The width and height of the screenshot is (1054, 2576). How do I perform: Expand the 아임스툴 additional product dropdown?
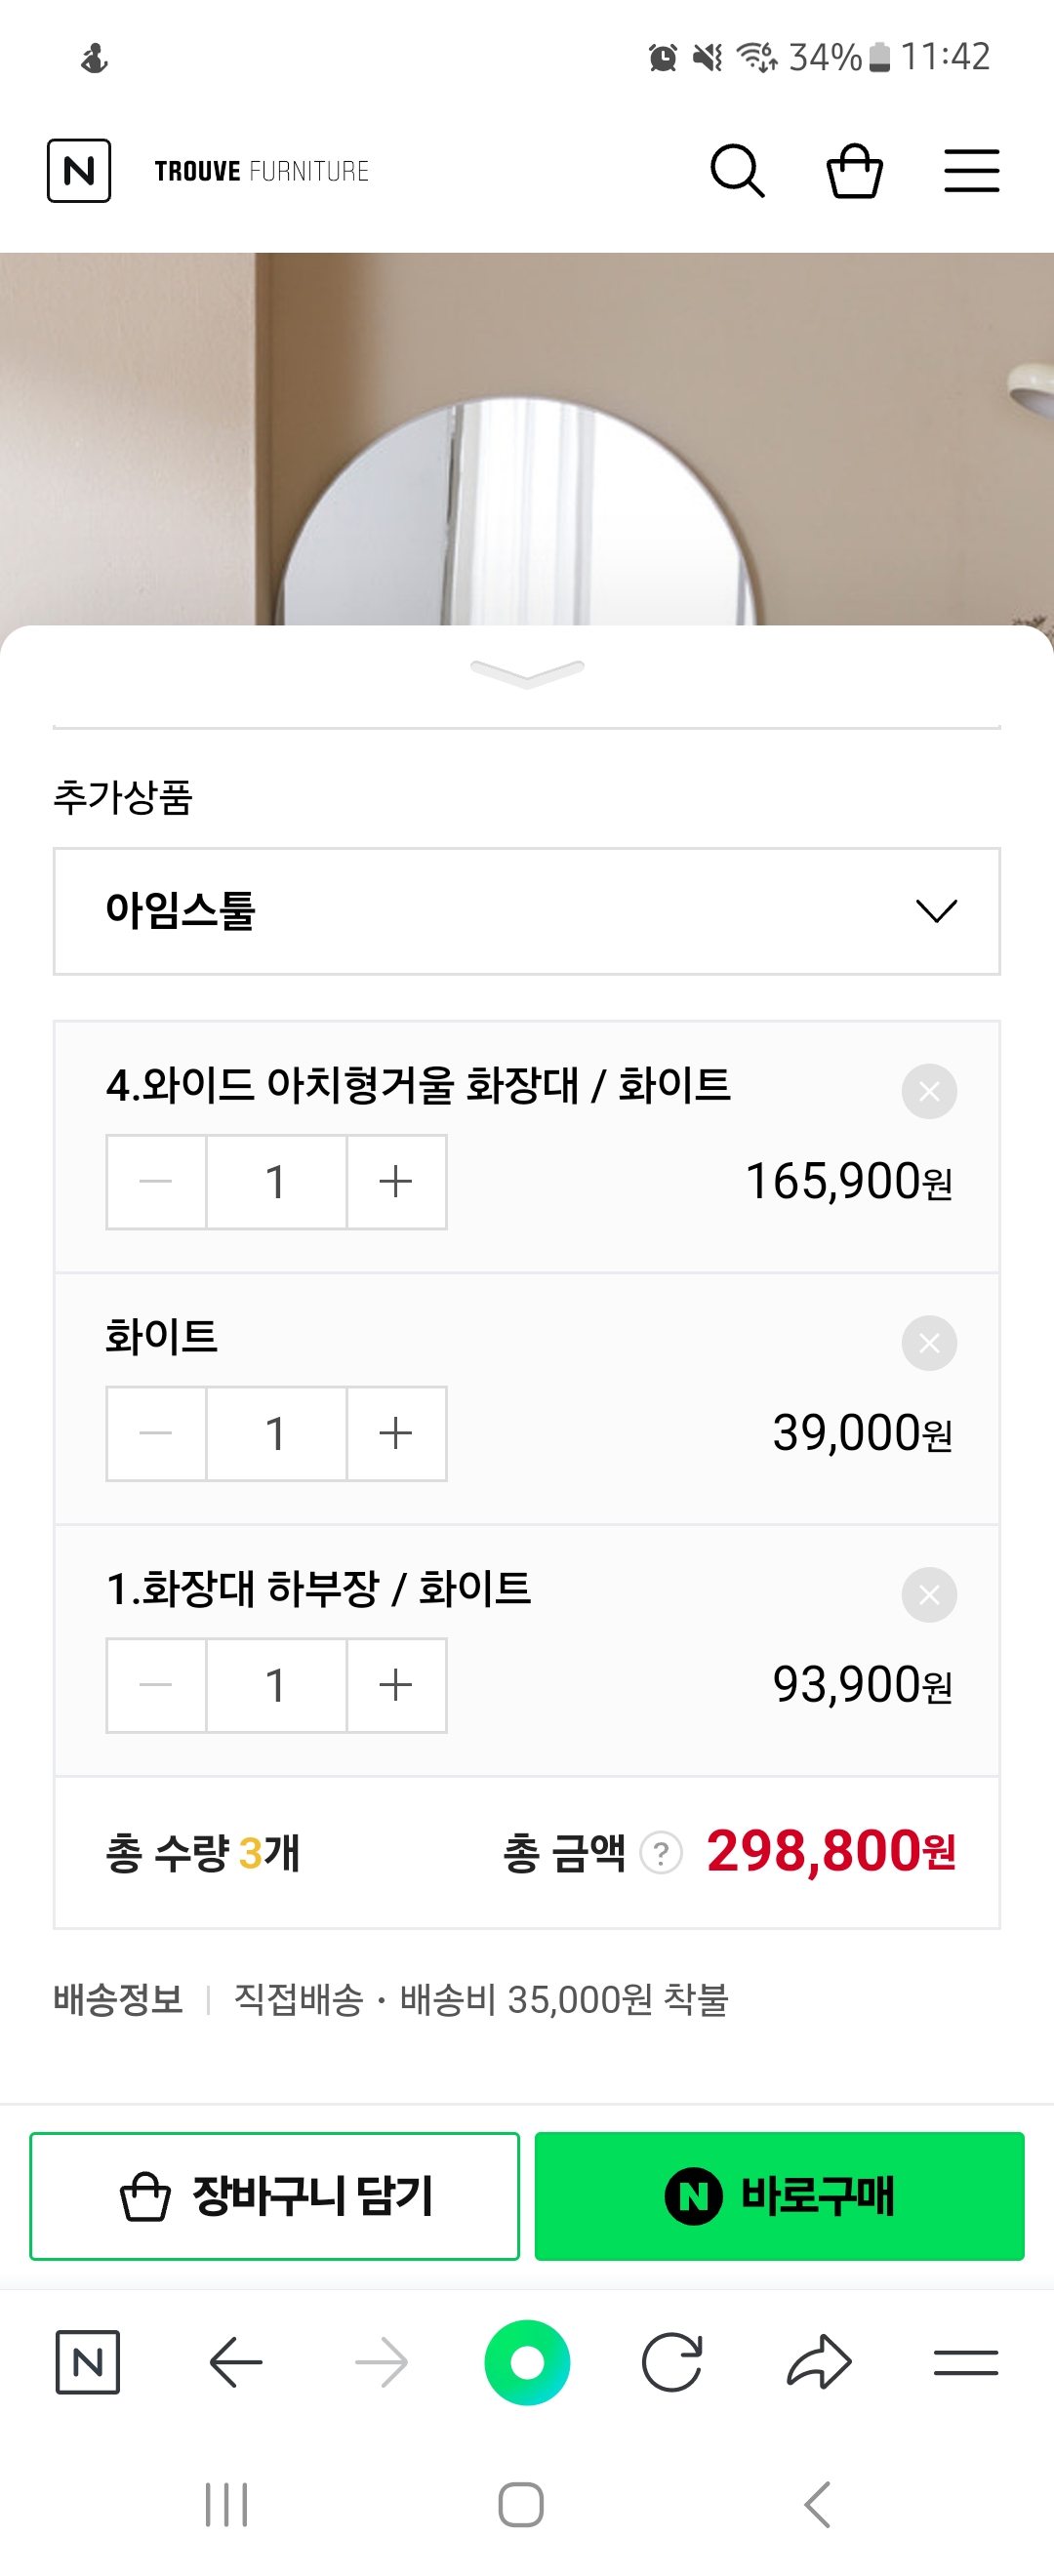click(x=527, y=911)
